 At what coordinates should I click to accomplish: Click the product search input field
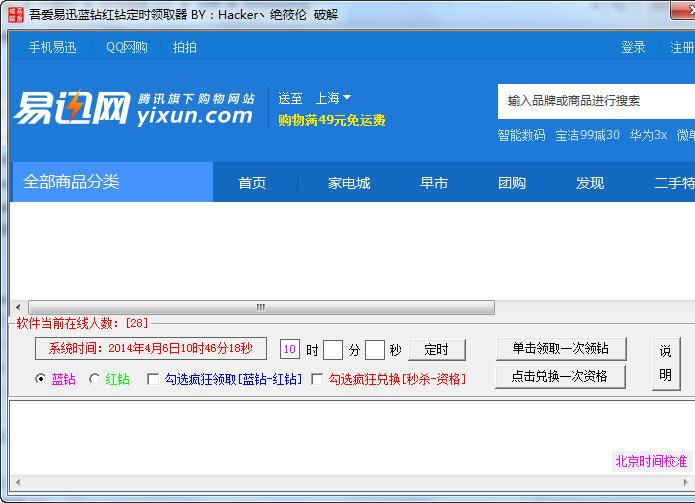tap(595, 101)
